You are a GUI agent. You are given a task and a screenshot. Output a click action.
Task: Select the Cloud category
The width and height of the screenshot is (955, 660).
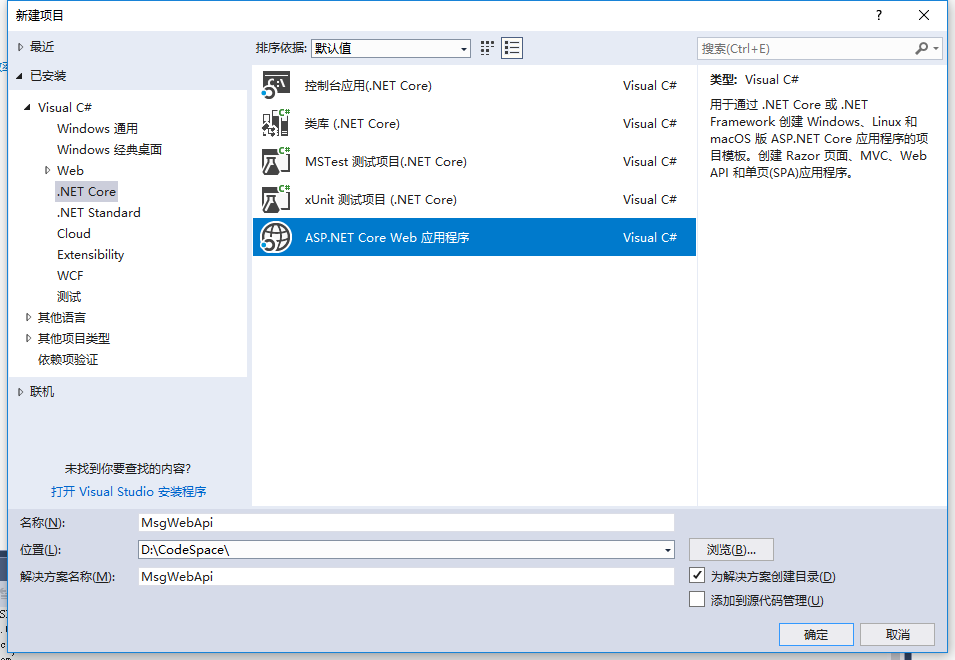[x=74, y=234]
